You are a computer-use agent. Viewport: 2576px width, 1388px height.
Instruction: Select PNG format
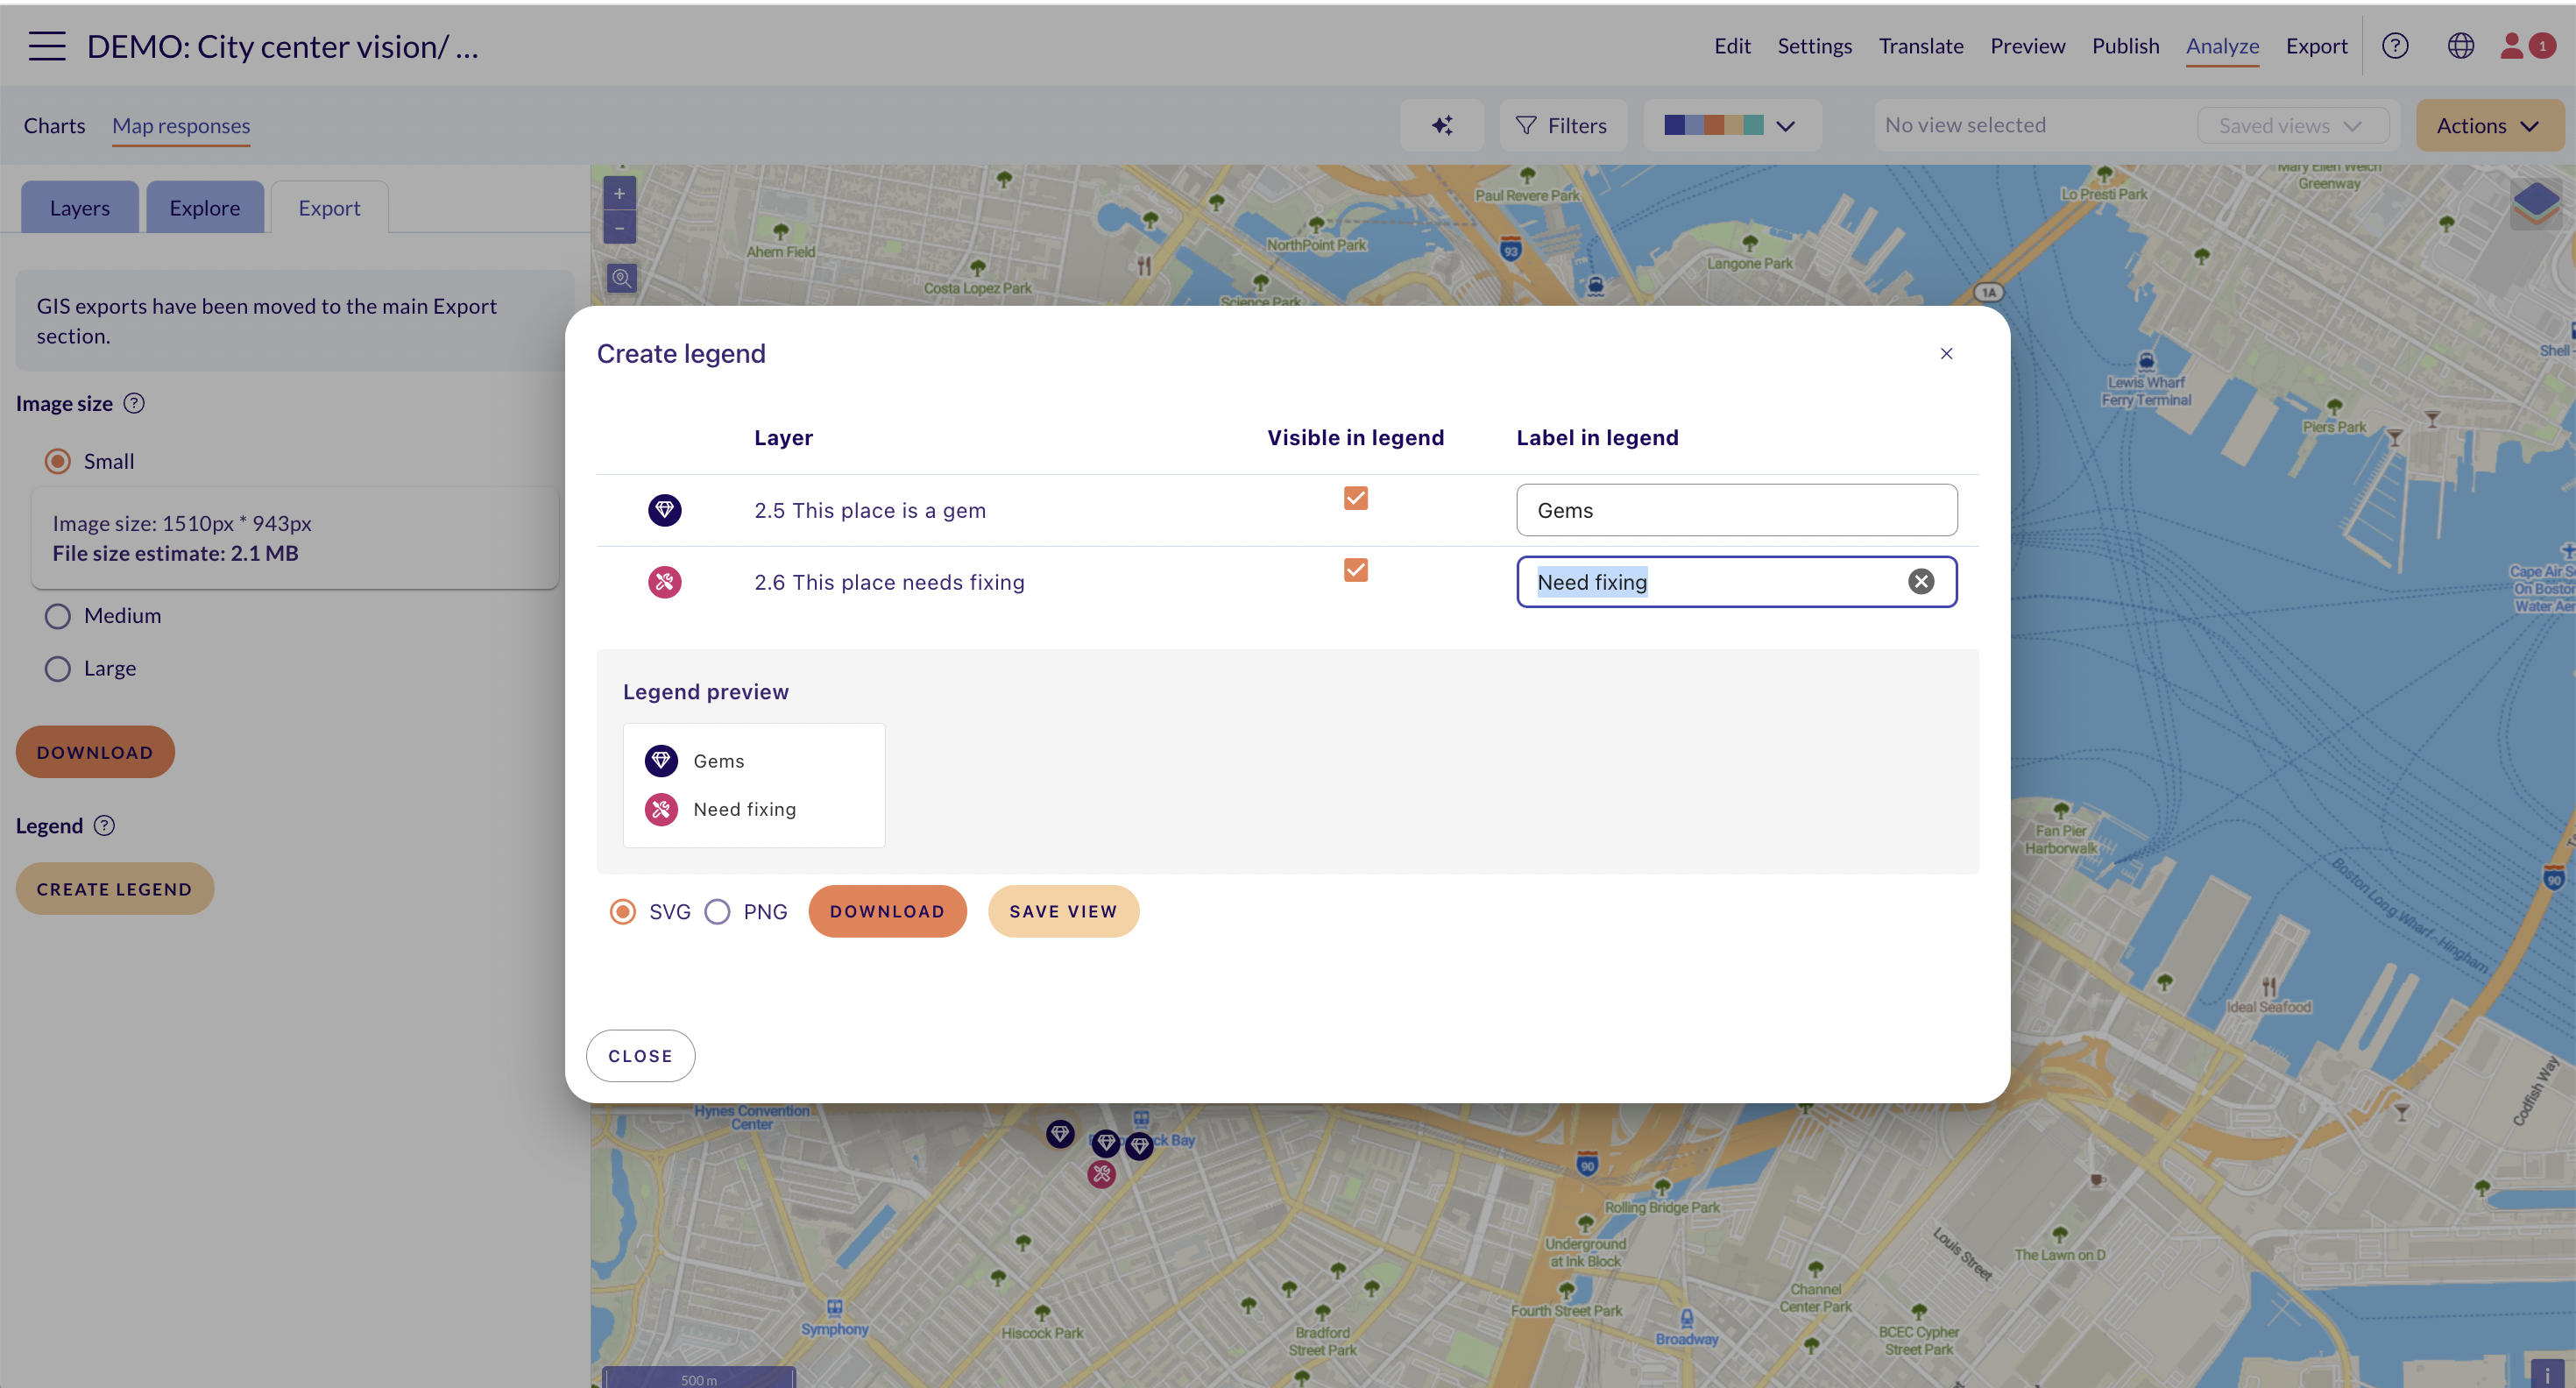click(x=717, y=912)
